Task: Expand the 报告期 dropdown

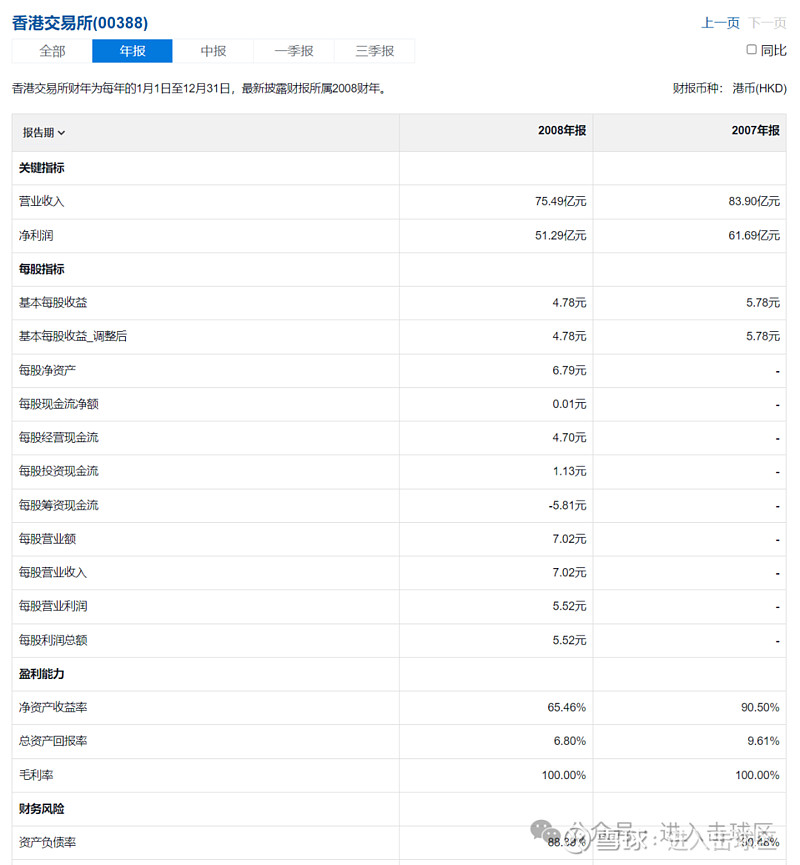Action: (44, 133)
